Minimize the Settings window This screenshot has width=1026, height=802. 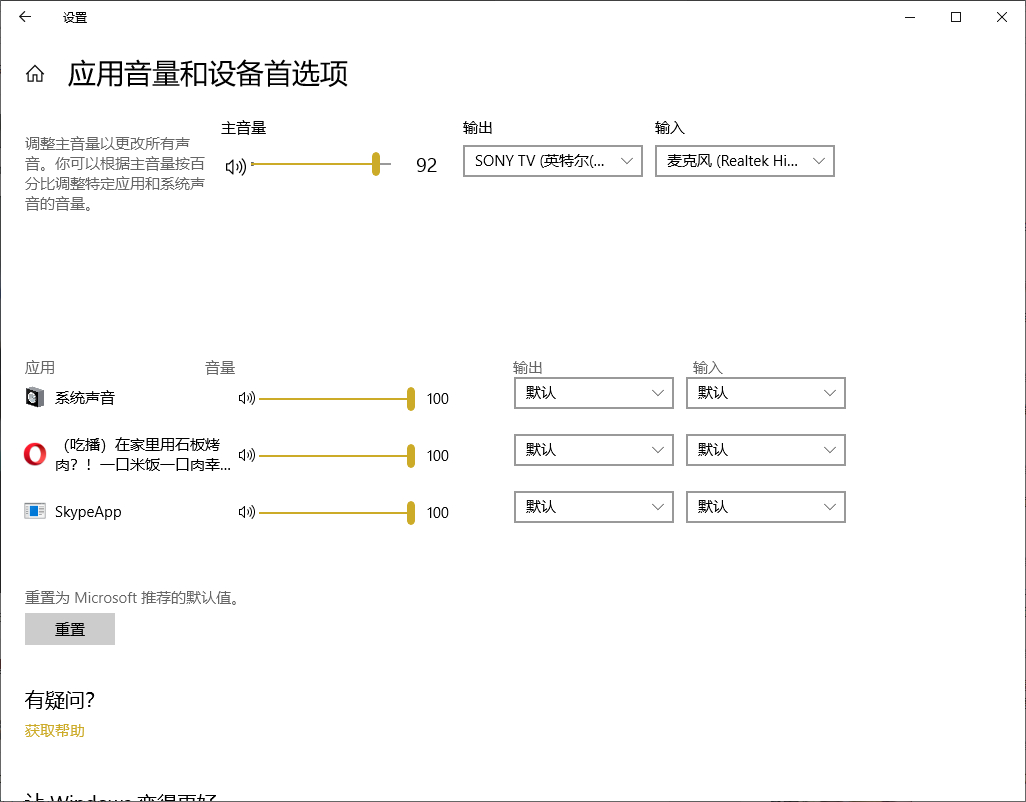(910, 17)
